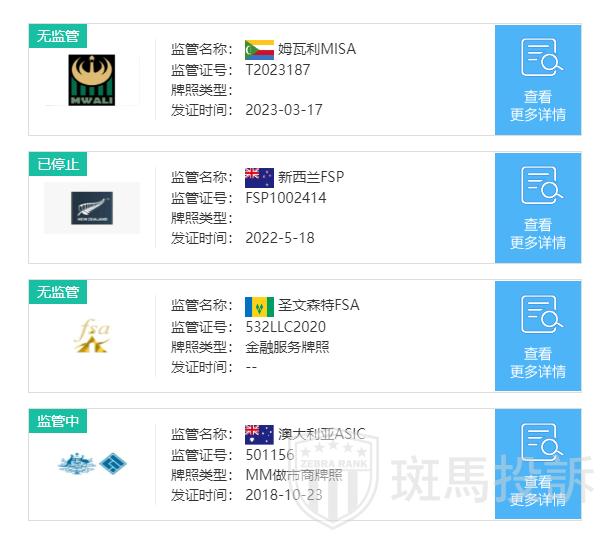The height and width of the screenshot is (541, 613).
Task: Open the Australian ASIC crest logo
Action: click(x=92, y=464)
